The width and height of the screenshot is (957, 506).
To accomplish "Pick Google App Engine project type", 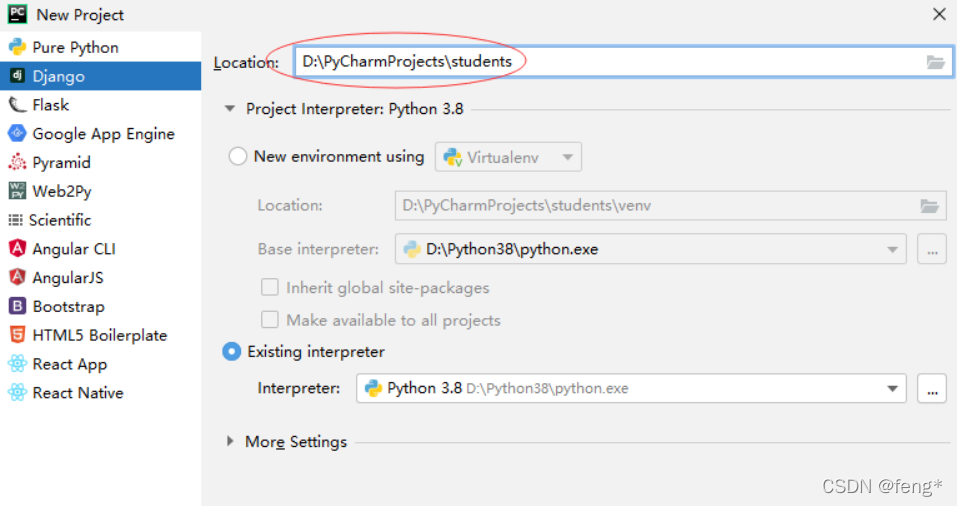I will 100,134.
